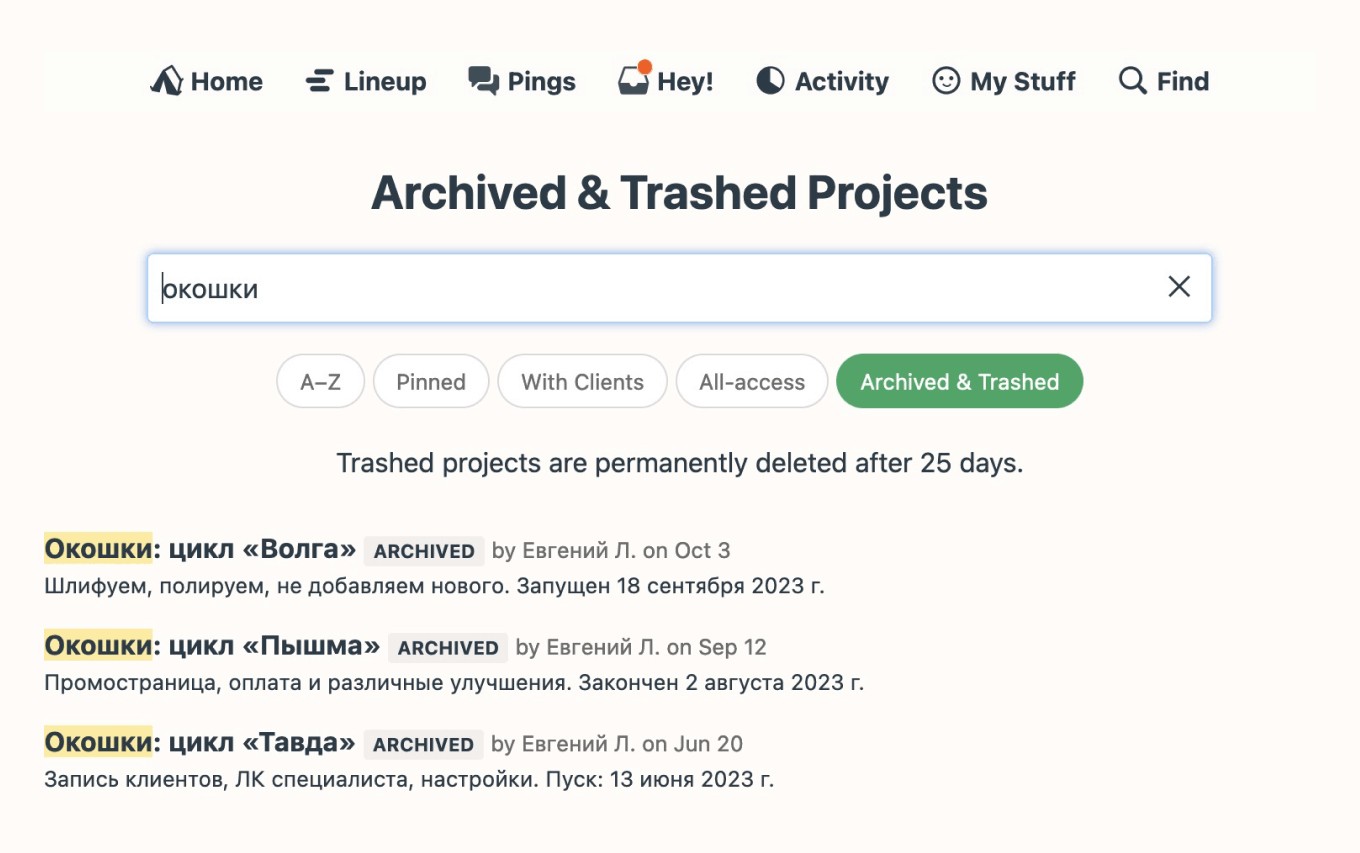This screenshot has height=853, width=1360.
Task: Select the All-access projects filter
Action: (751, 381)
